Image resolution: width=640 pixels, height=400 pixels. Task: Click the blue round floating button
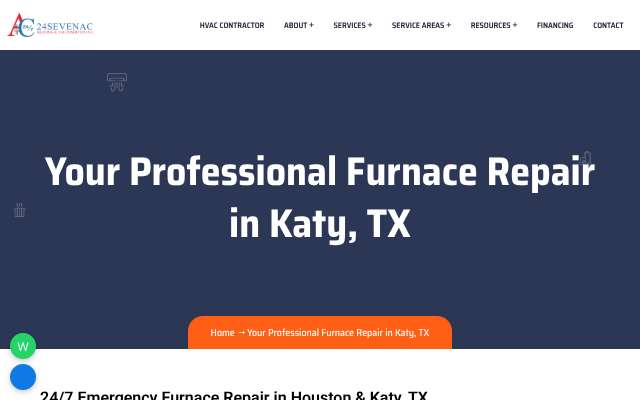pos(23,377)
